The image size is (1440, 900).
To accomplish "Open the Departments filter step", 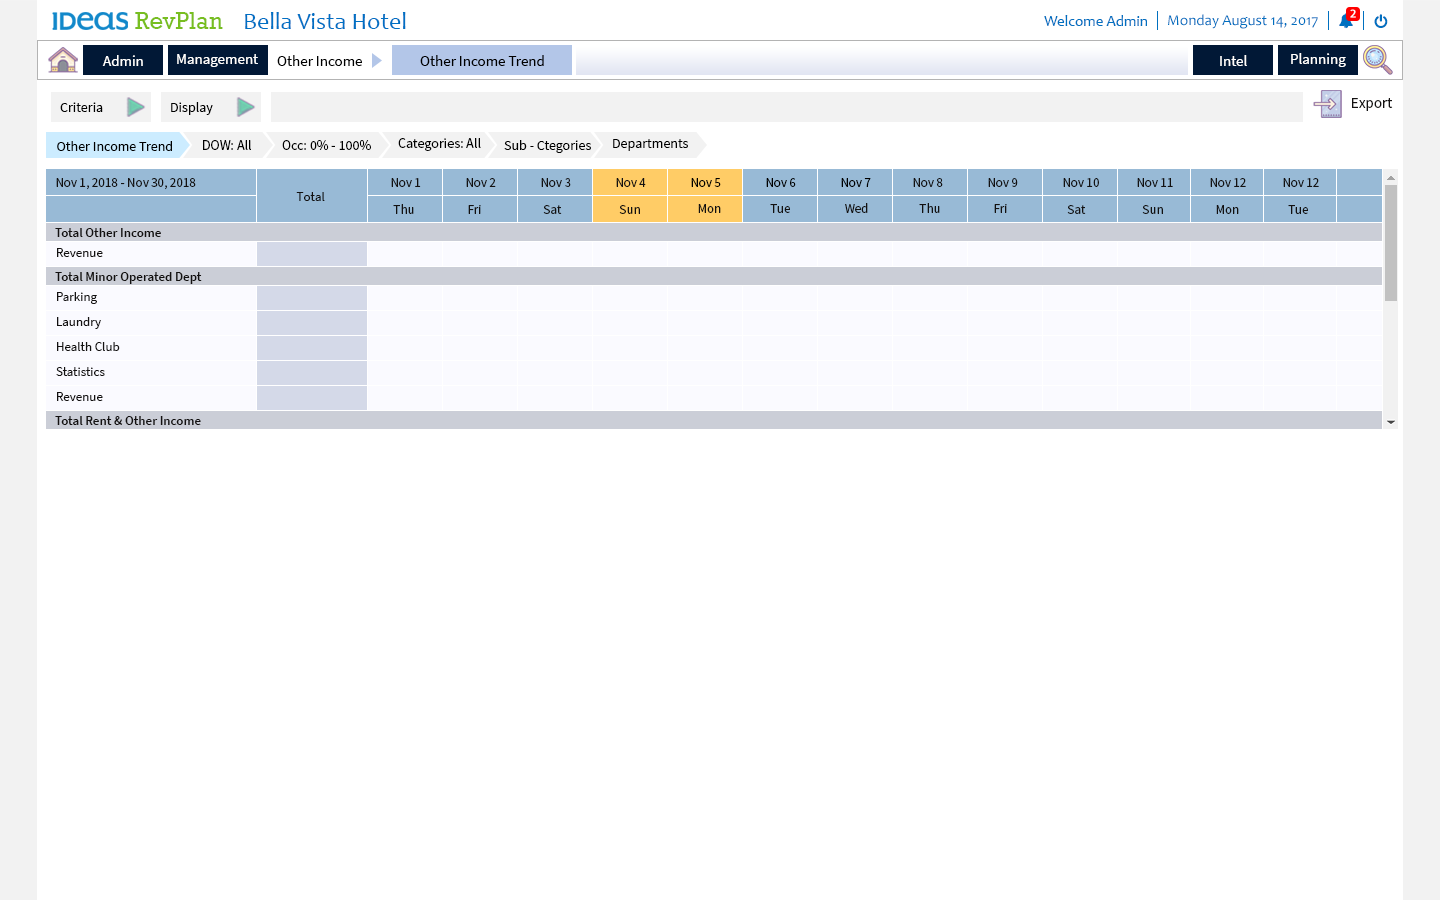I will [x=650, y=144].
